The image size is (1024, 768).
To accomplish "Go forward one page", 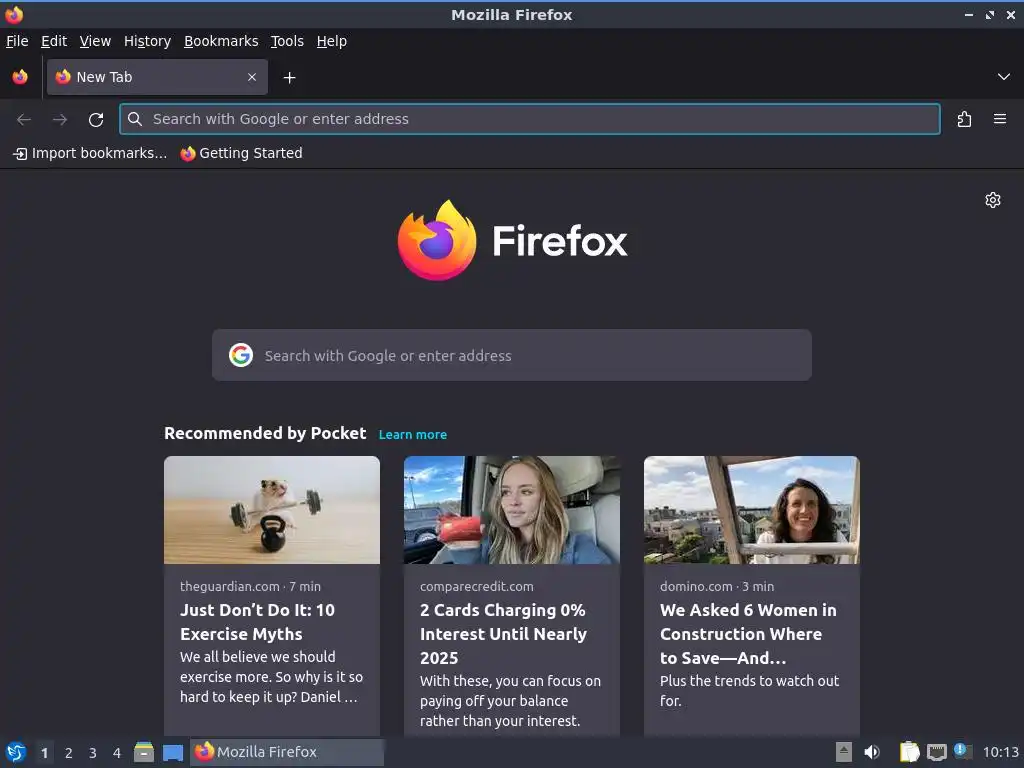I will [60, 120].
